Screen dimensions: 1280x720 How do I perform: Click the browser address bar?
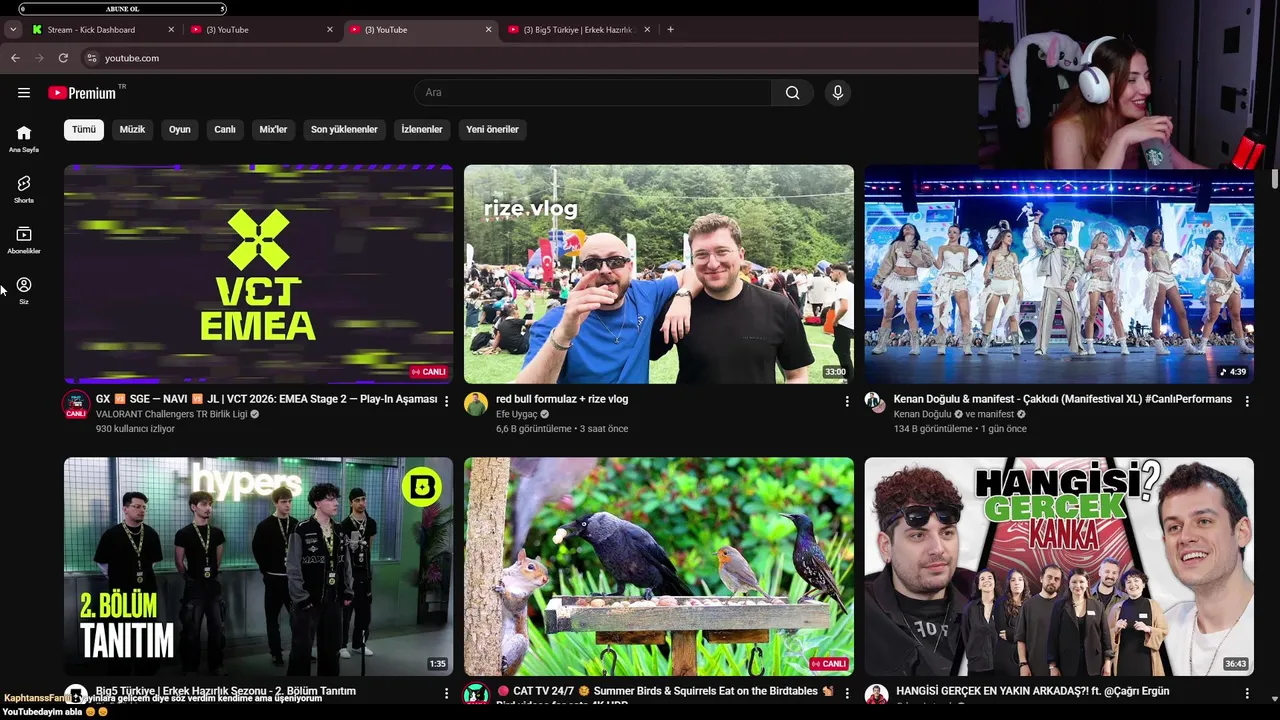click(x=530, y=58)
